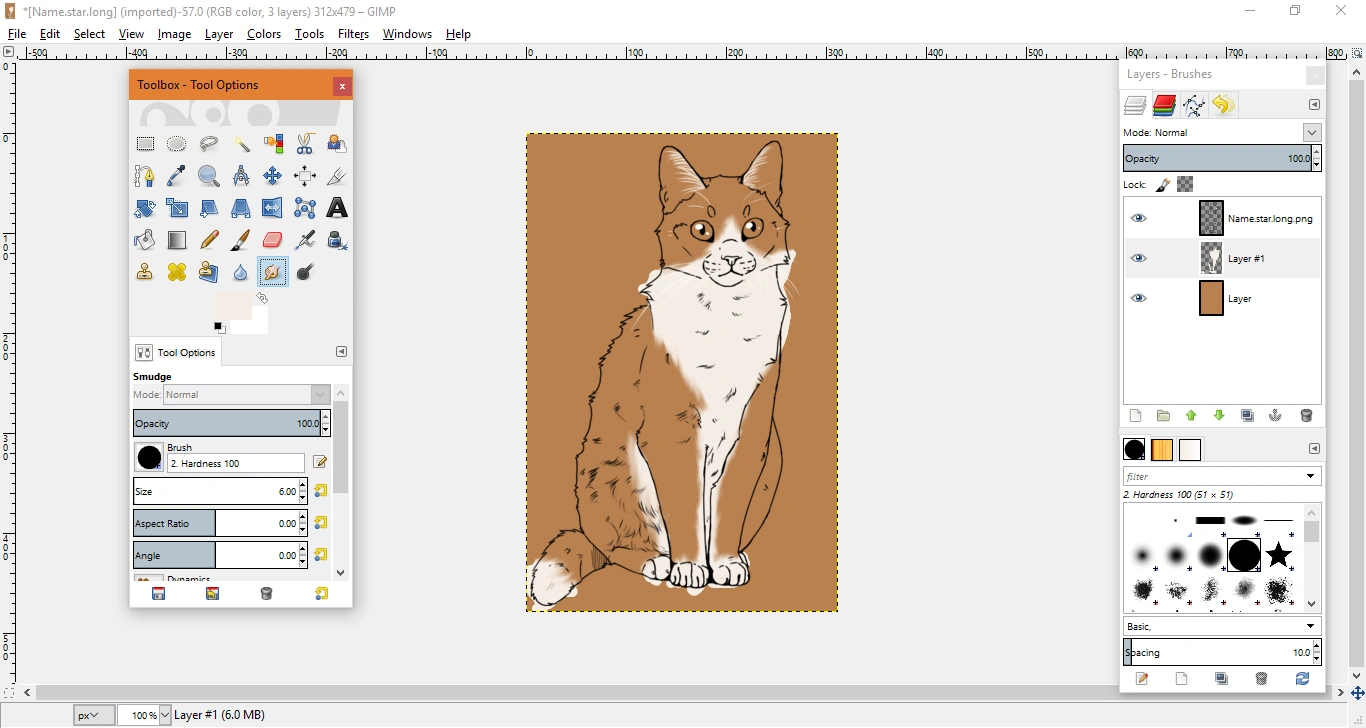The image size is (1366, 728).
Task: Adjust the layer Opacity slider
Action: 1216,159
